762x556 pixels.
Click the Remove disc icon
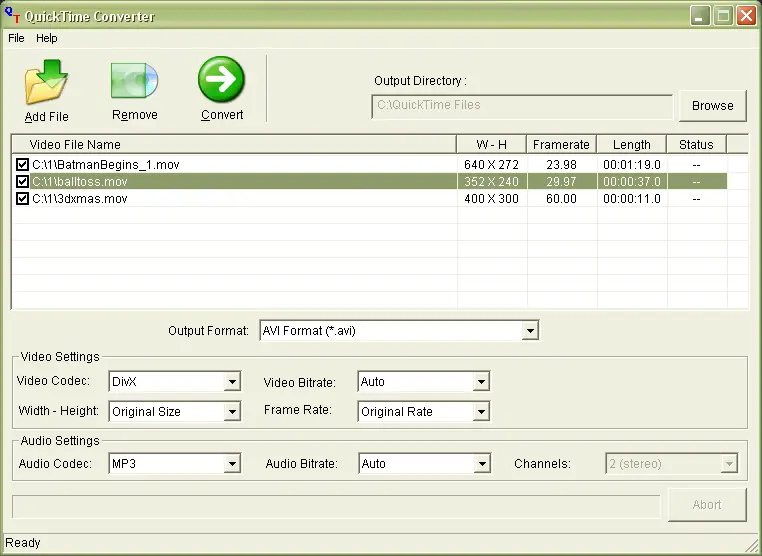[x=134, y=80]
